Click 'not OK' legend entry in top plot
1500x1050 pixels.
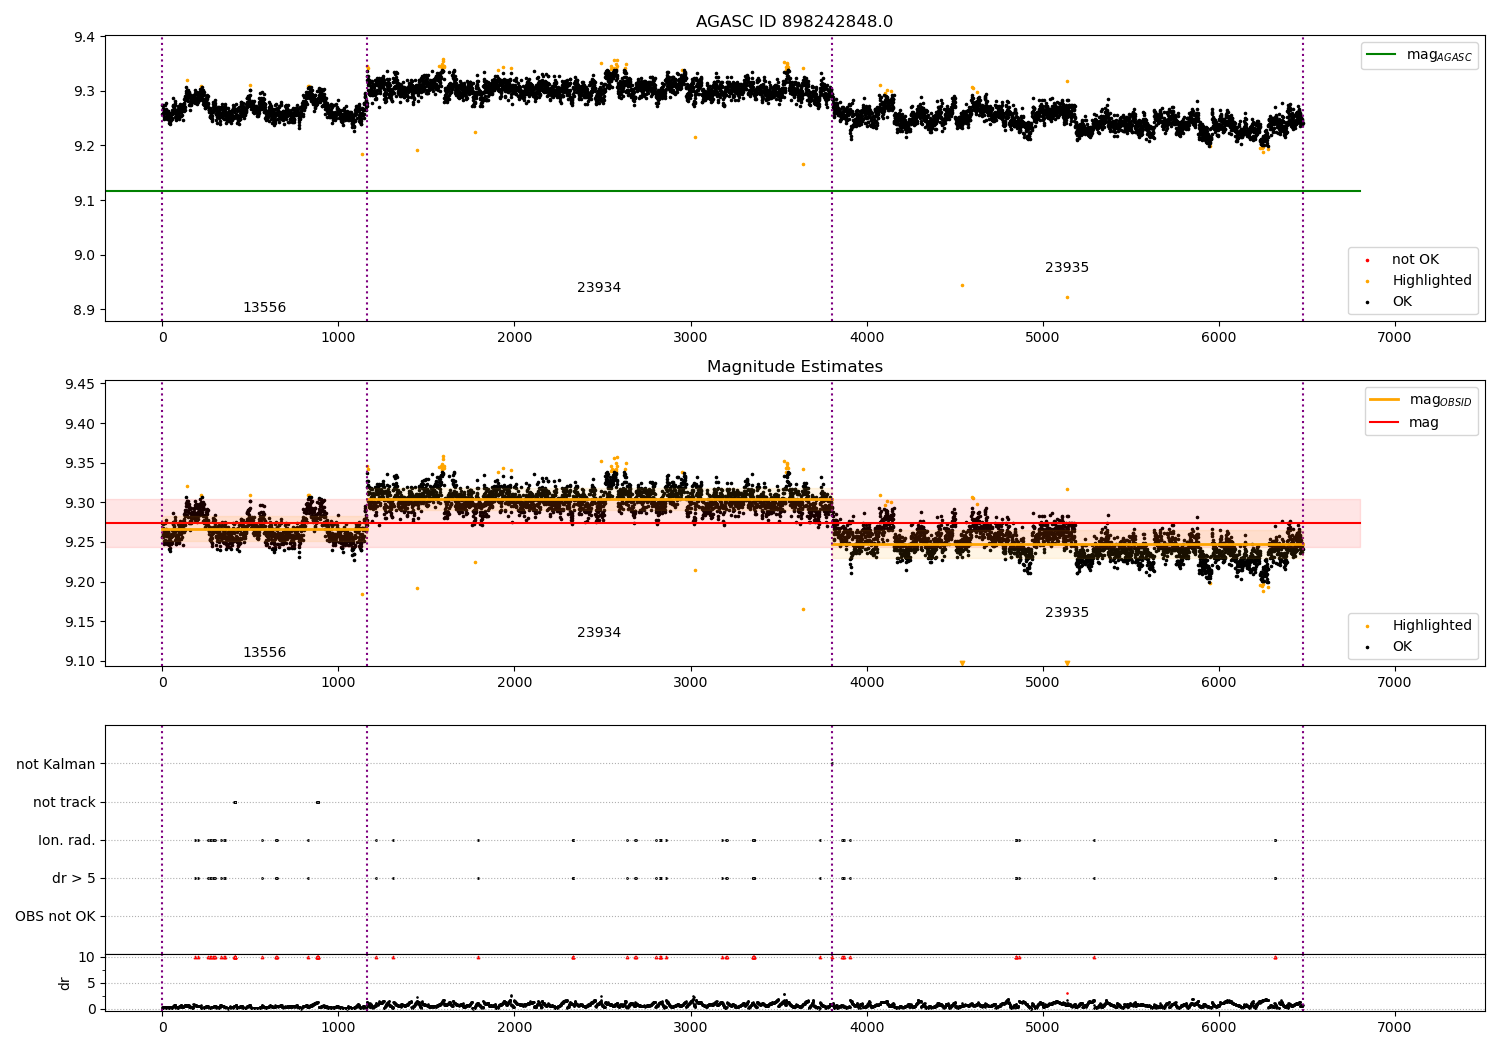click(1414, 260)
